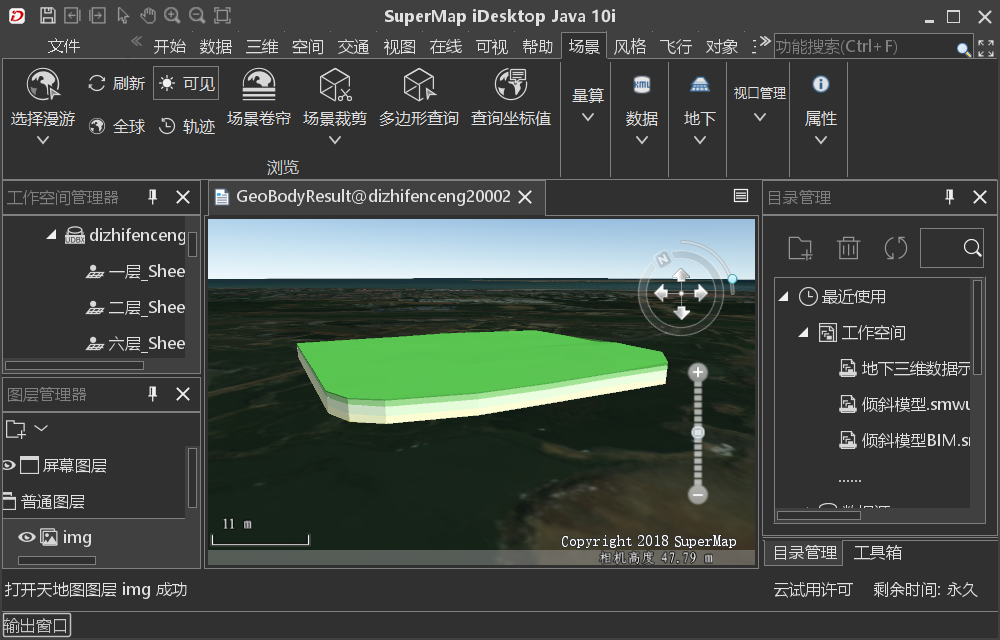Collapse the 工作空间 tree node
Screen dimensions: 1000x640
(x=804, y=332)
